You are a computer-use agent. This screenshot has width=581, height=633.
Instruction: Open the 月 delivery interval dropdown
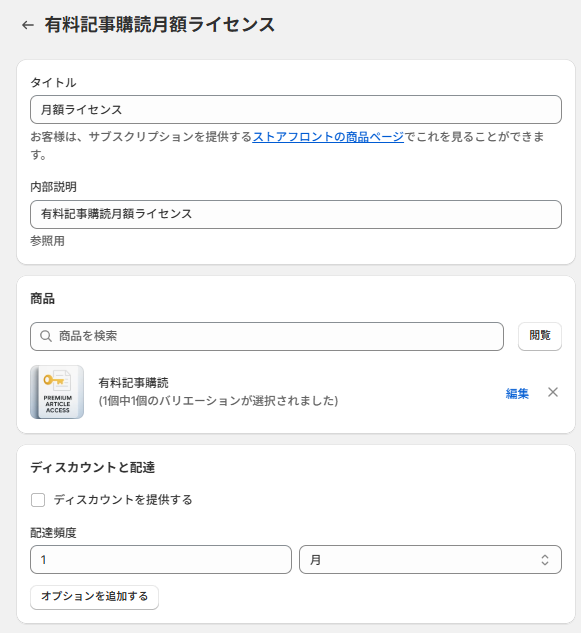[x=430, y=560]
